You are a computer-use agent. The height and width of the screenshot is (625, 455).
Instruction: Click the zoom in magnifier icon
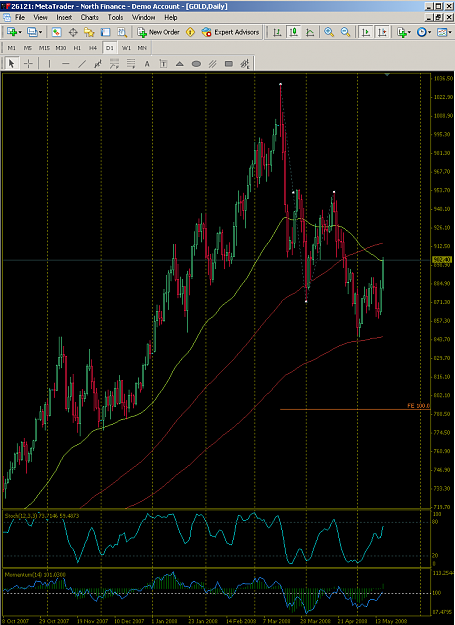(x=329, y=32)
